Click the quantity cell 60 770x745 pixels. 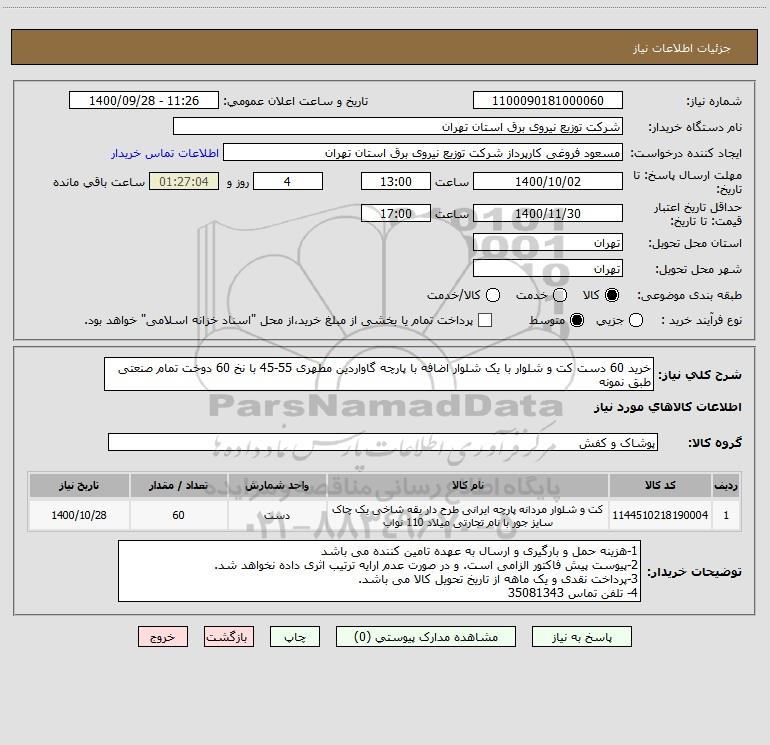(178, 515)
